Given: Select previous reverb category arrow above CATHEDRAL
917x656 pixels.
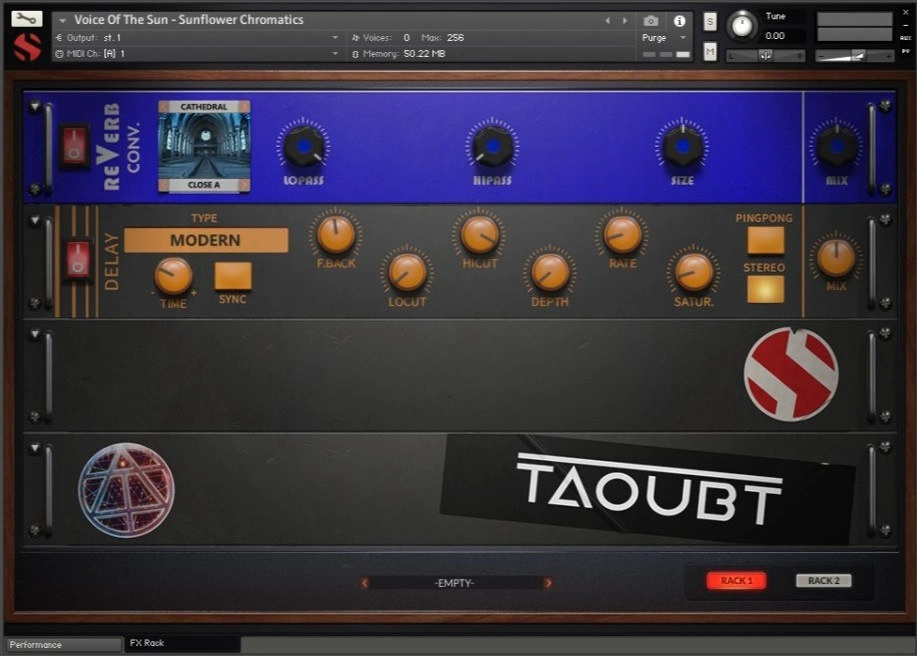Looking at the screenshot, I should 164,106.
